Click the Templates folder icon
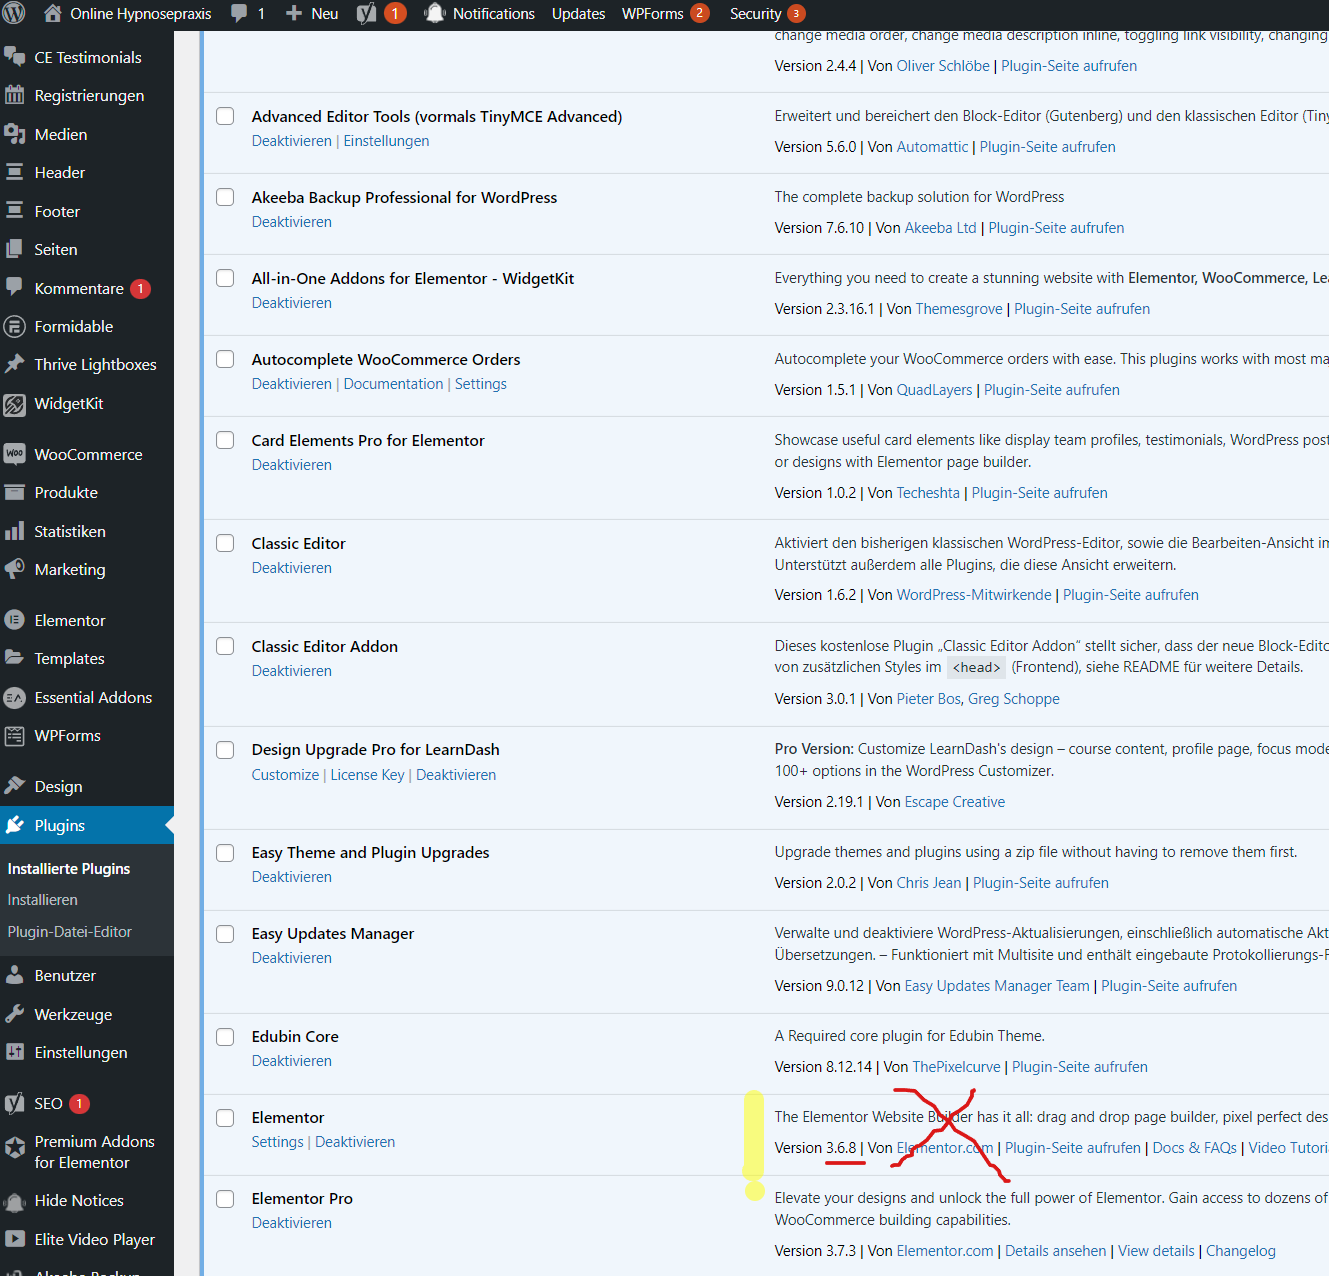 pyautogui.click(x=15, y=658)
